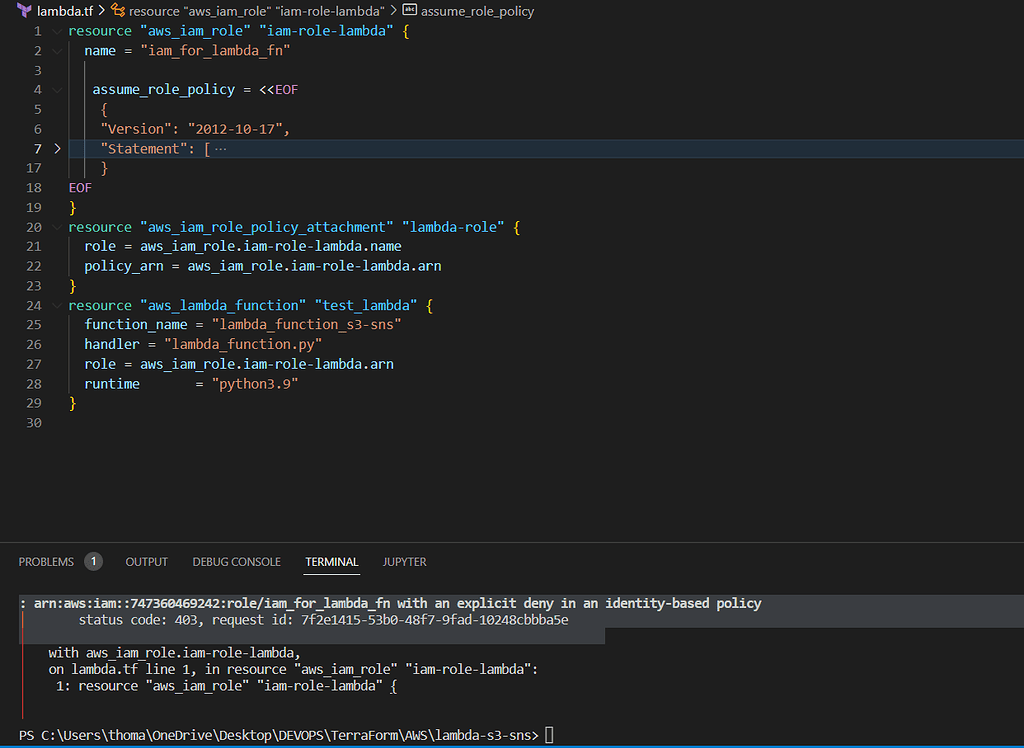1024x748 pixels.
Task: Click the 403 status code error line
Action: 322,620
